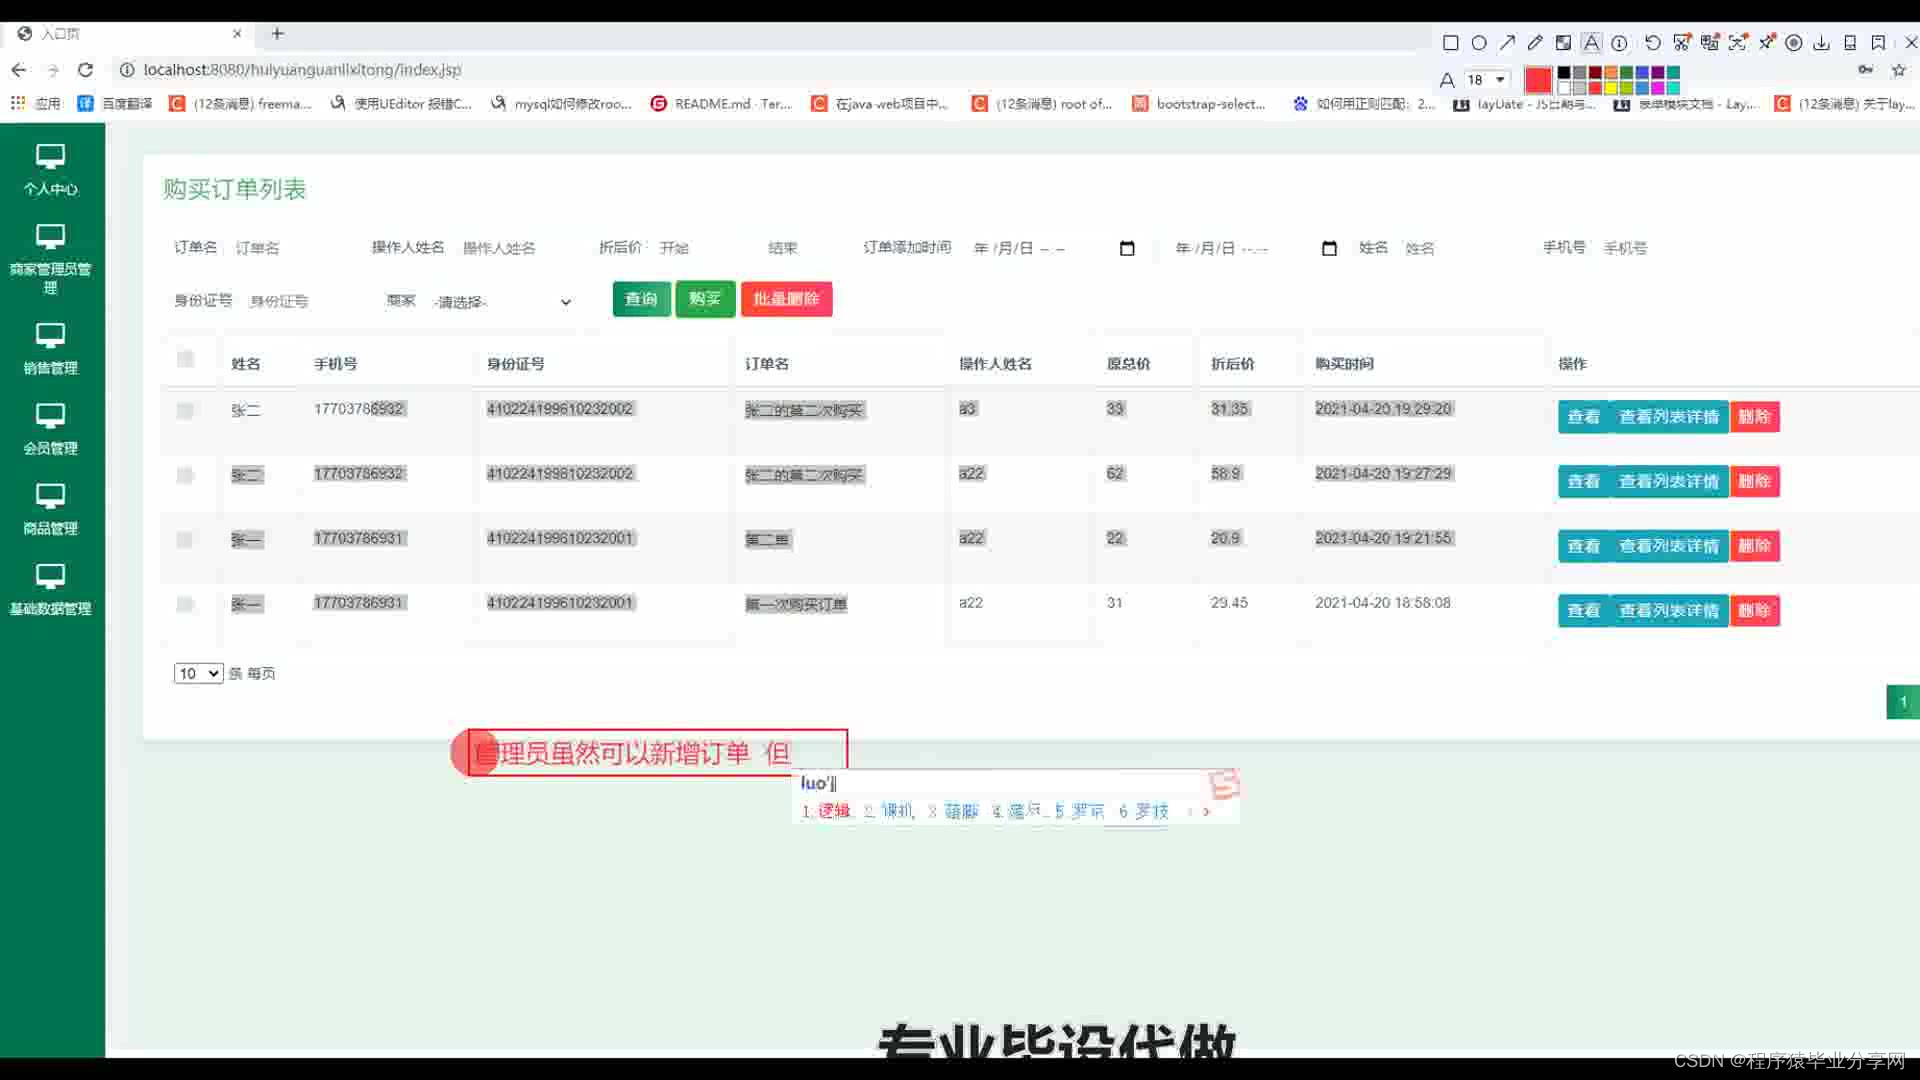Pick the yellow color swatch
Screen dimensions: 1920x1080
pyautogui.click(x=1611, y=88)
